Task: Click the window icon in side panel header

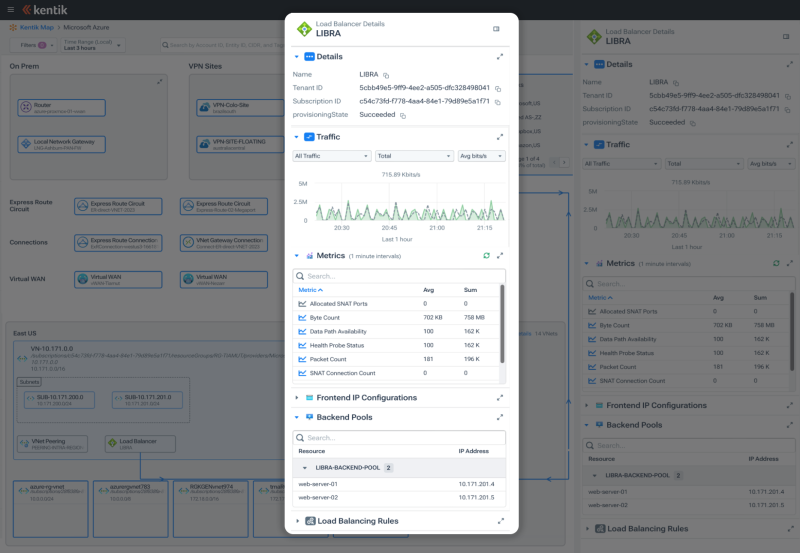Action: (786, 37)
